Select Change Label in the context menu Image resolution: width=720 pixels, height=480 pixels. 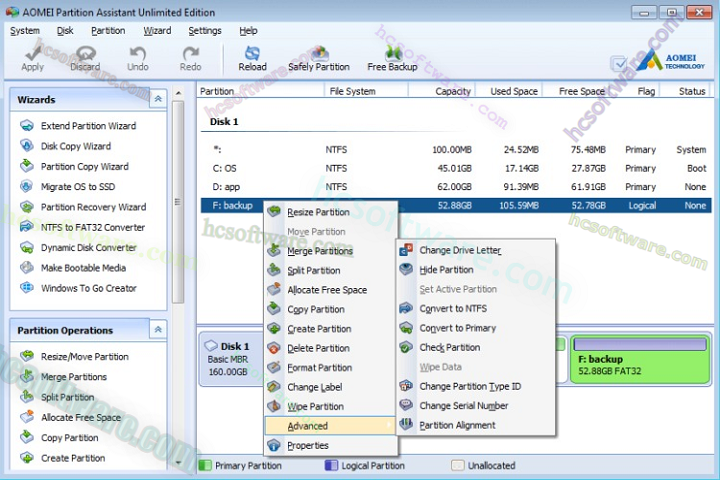pyautogui.click(x=331, y=387)
